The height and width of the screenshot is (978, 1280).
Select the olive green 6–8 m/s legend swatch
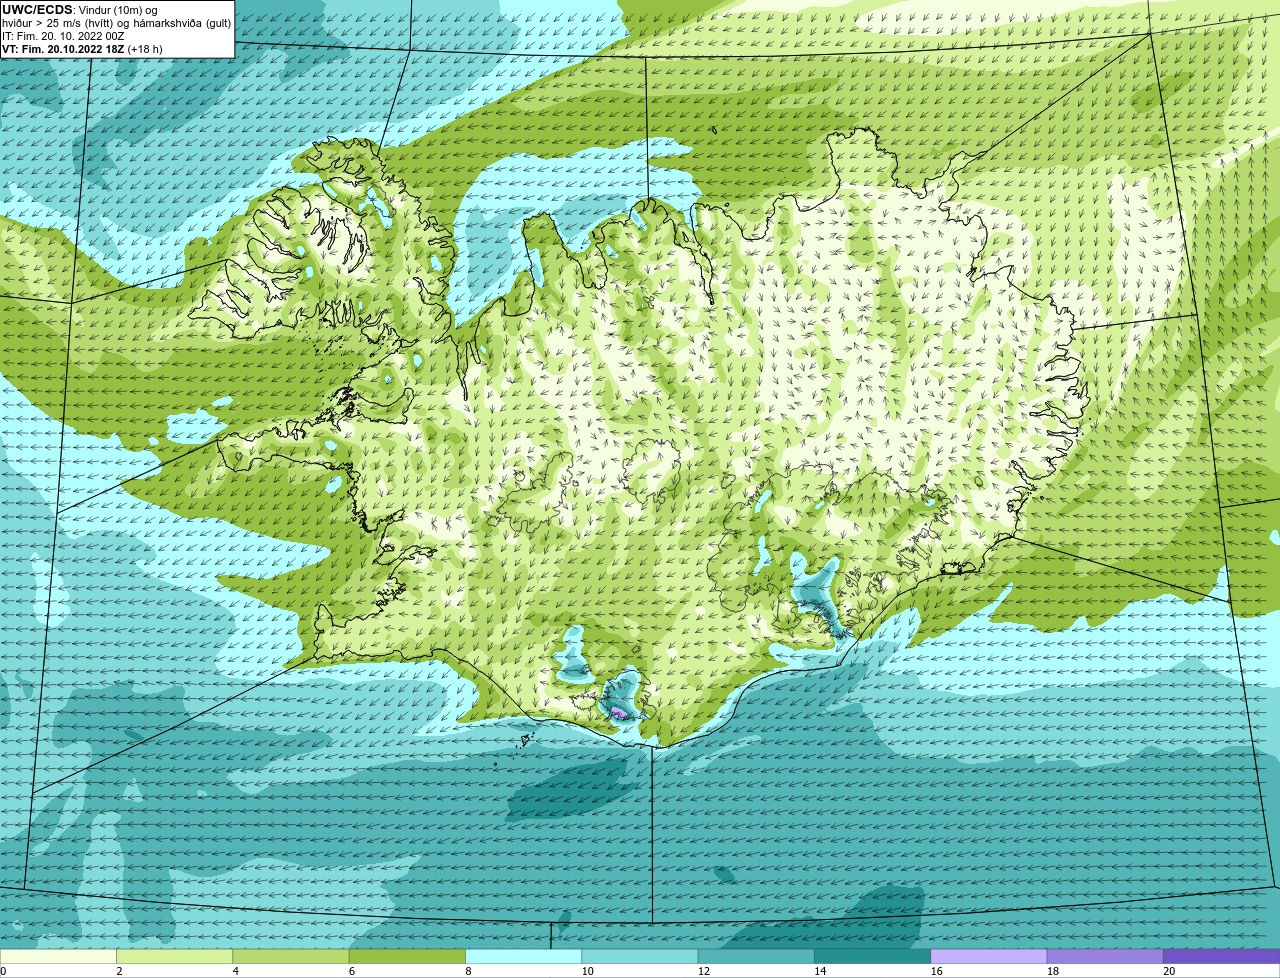pos(407,957)
